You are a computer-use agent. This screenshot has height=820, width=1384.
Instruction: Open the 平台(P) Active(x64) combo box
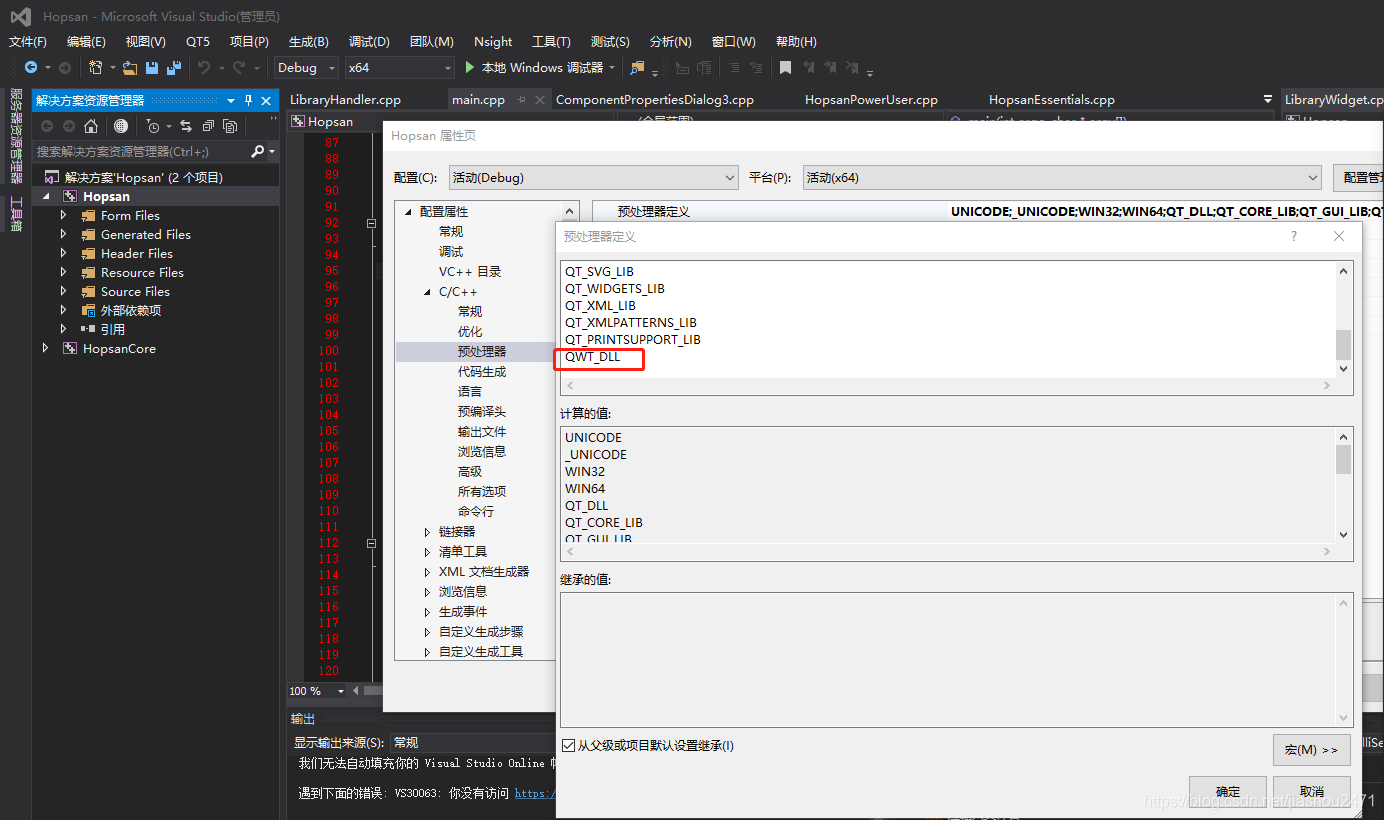tap(1062, 177)
